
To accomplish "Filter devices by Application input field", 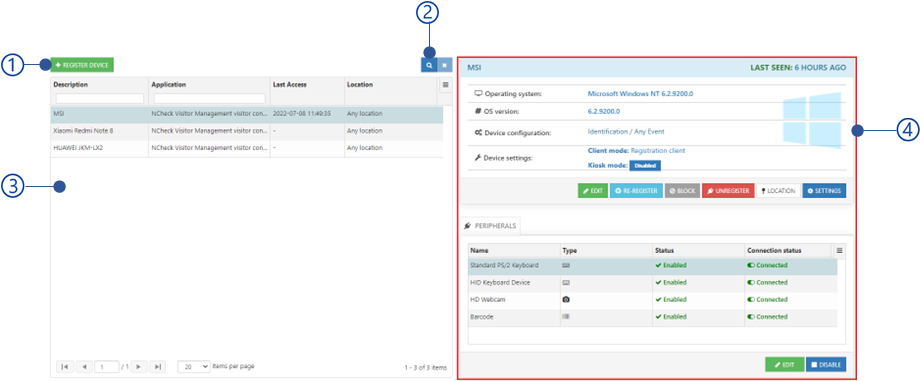I will click(209, 99).
